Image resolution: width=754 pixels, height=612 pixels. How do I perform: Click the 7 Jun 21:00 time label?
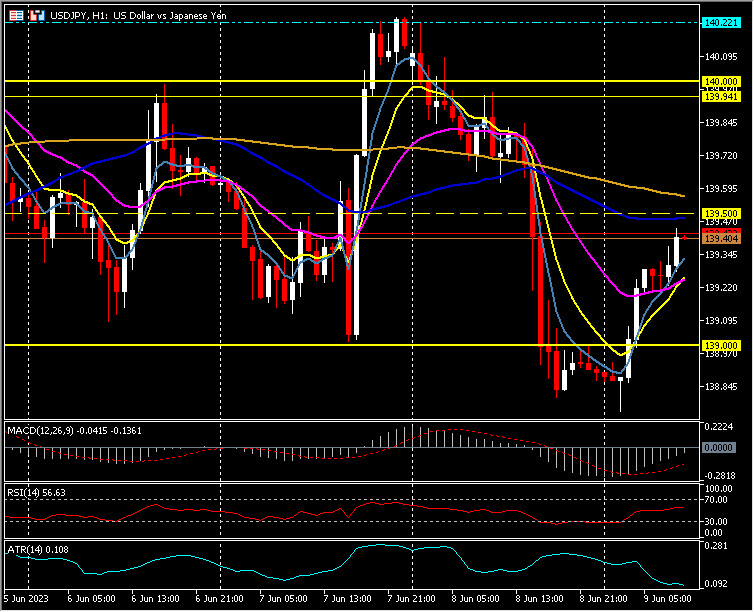click(x=412, y=597)
